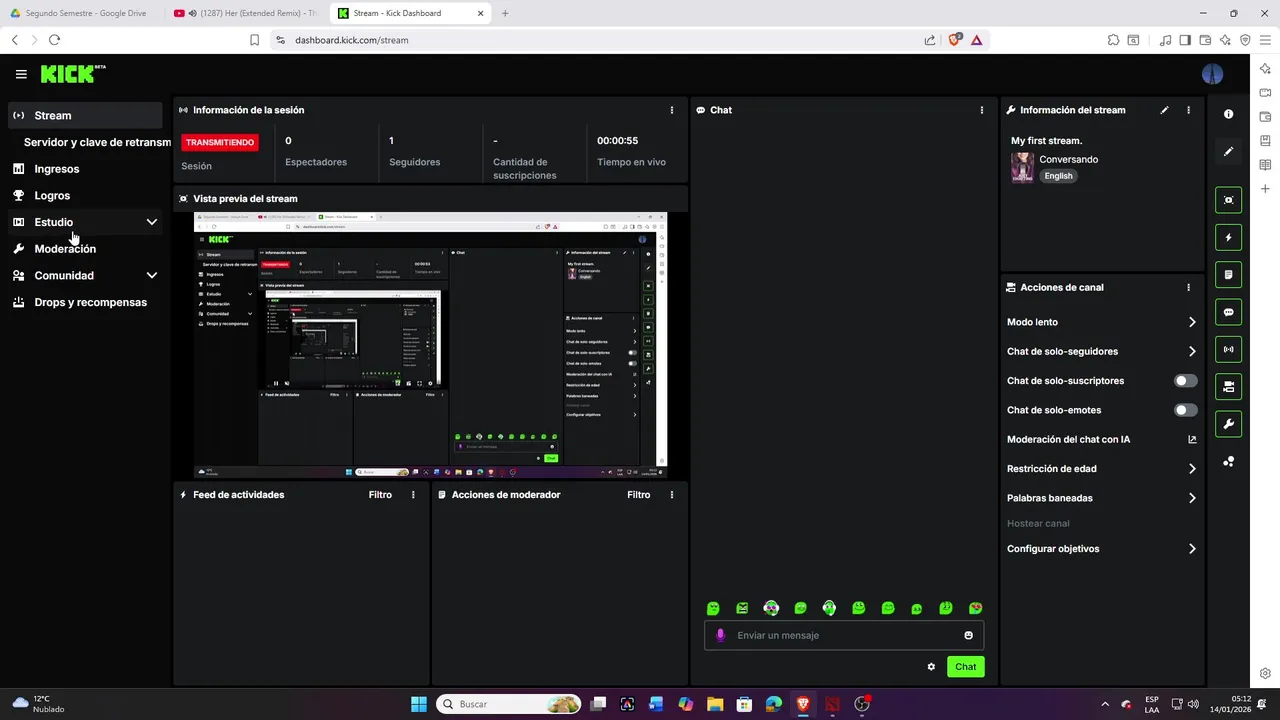Open Acciones de canal three-dot menu

tap(1188, 287)
